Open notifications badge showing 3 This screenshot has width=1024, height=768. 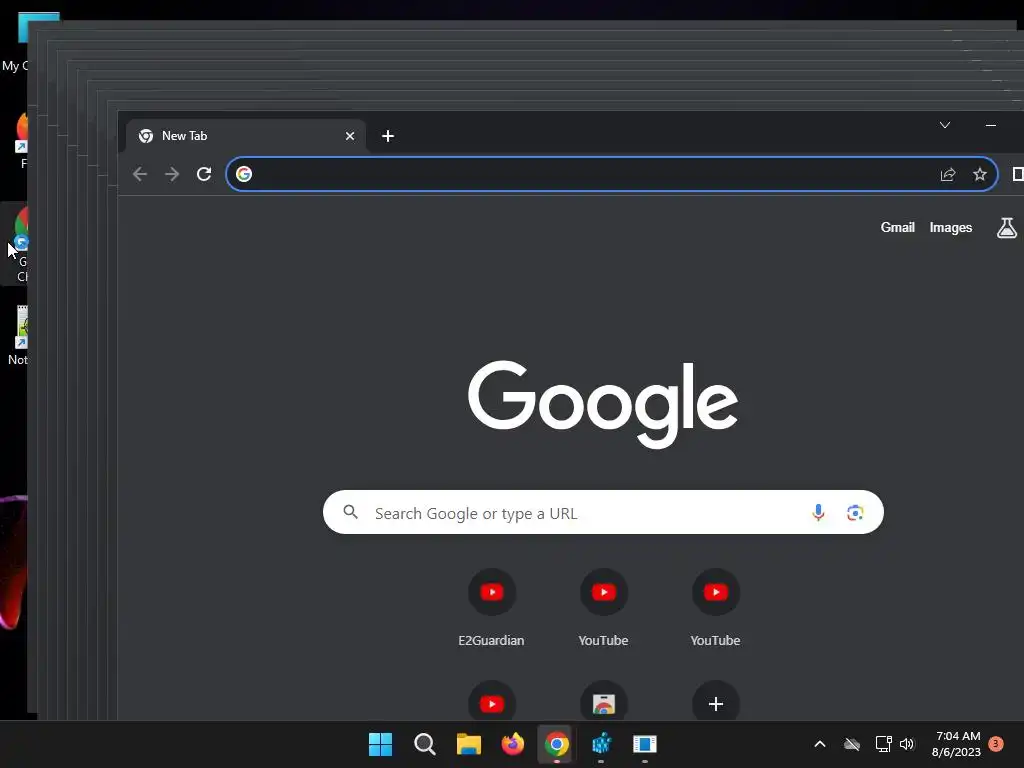tap(996, 744)
